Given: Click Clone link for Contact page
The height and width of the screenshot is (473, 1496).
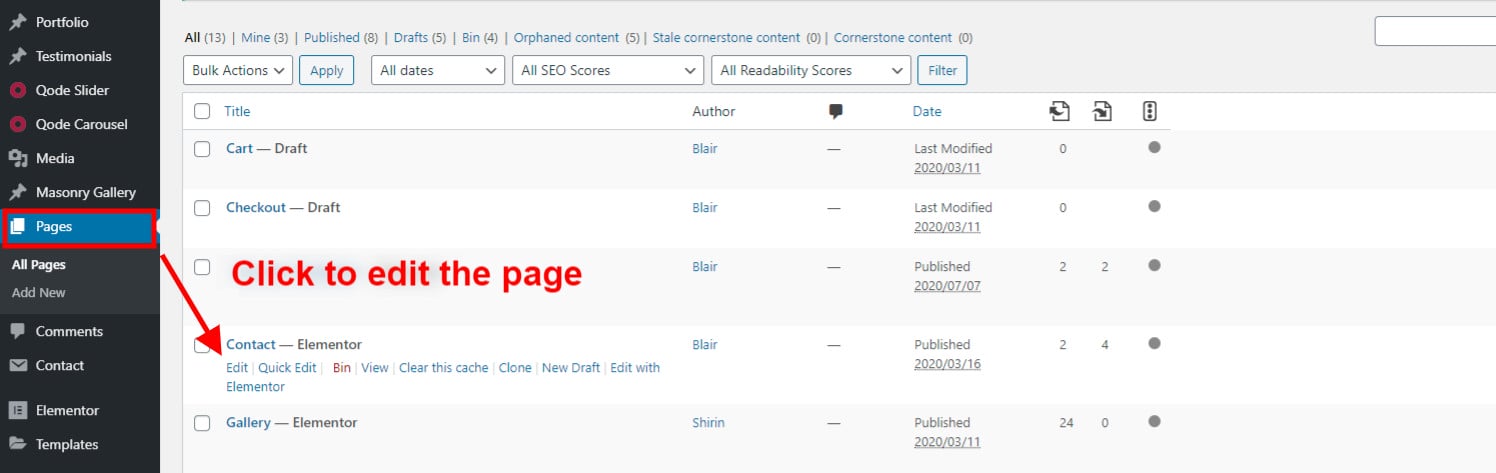Looking at the screenshot, I should [515, 368].
